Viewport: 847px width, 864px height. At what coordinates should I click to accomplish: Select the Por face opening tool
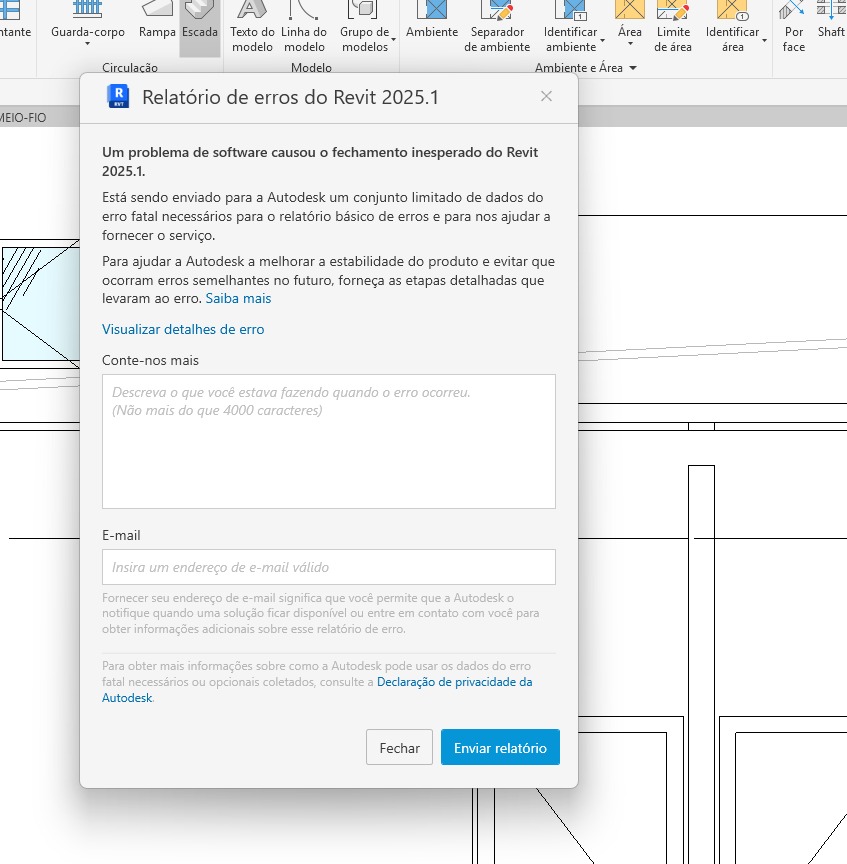(794, 24)
